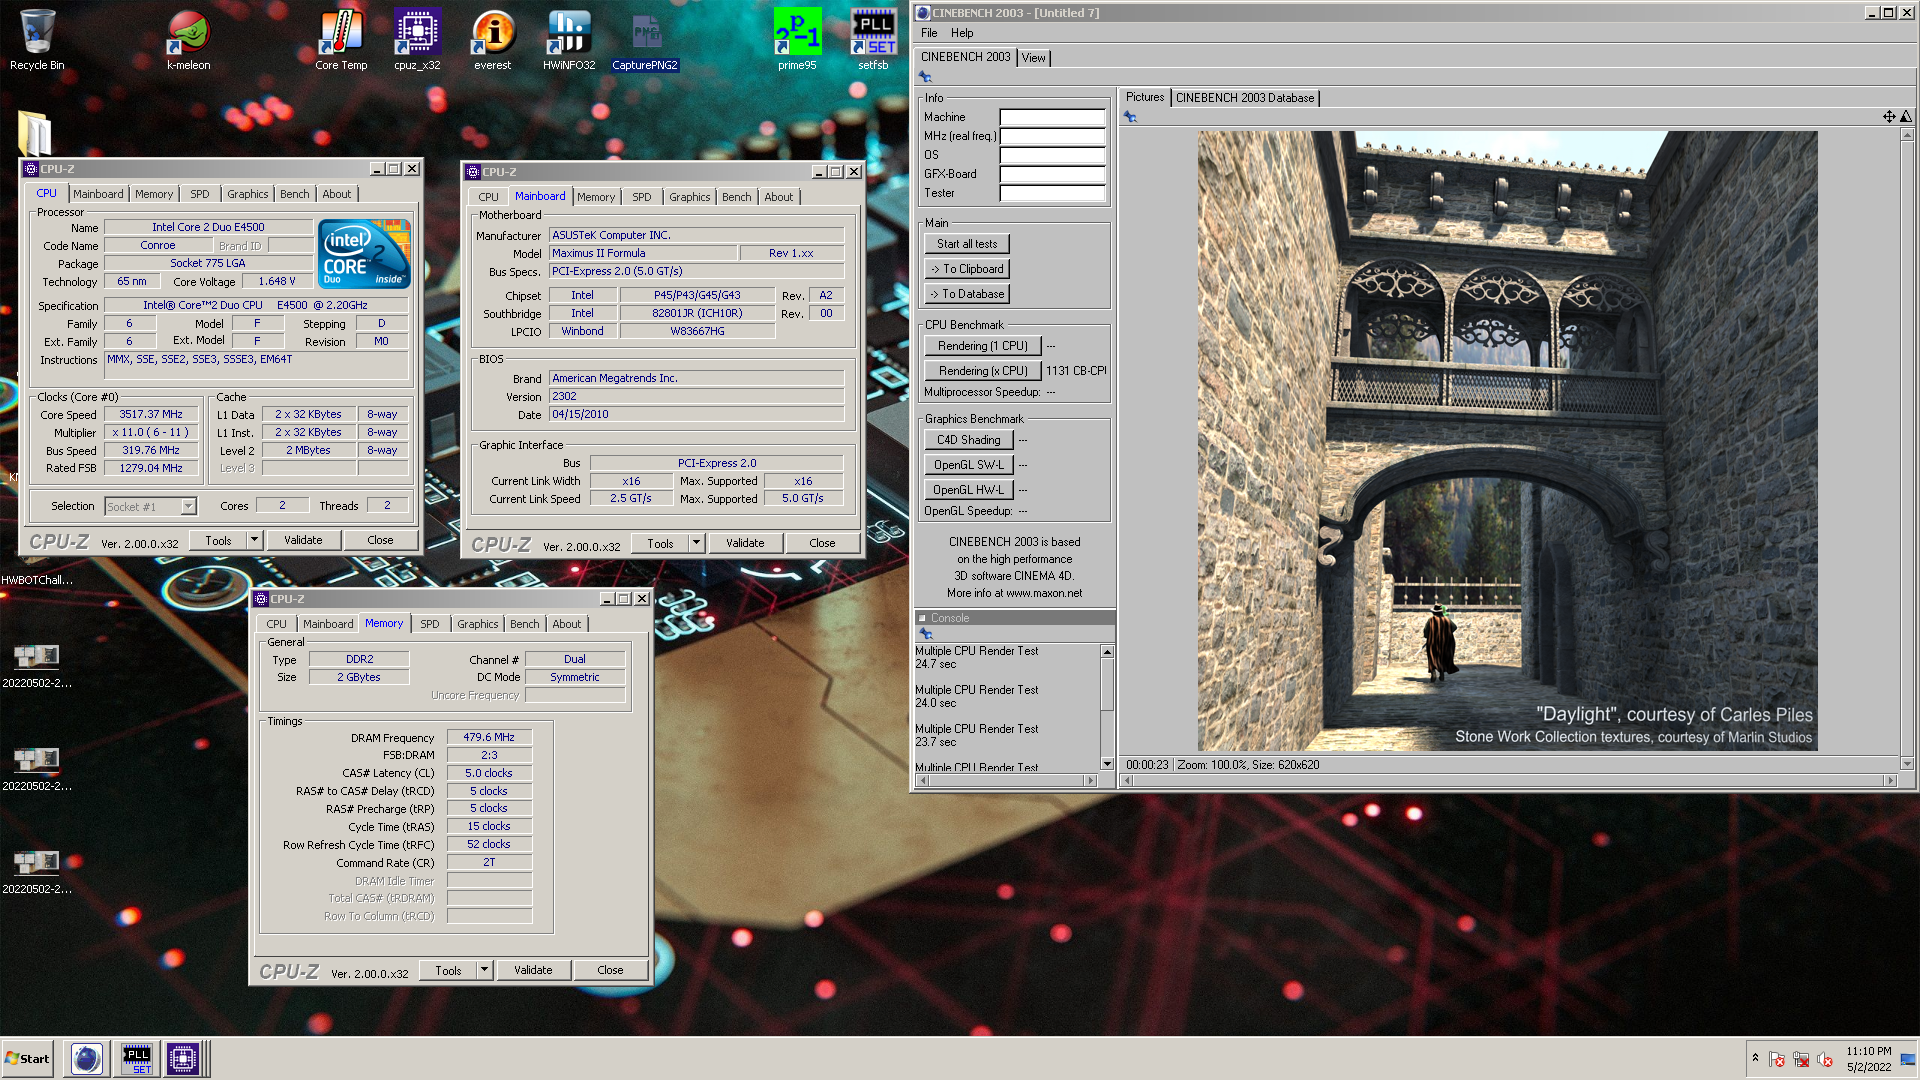Click the pin icon under Pictures tab
This screenshot has width=1920, height=1080.
click(x=1130, y=117)
